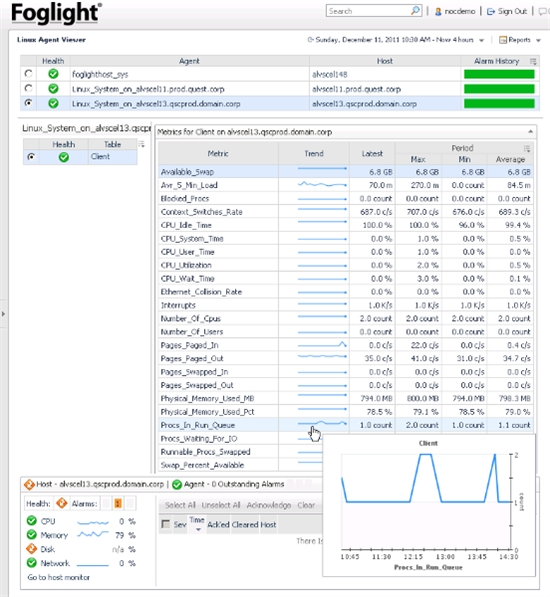Viewport: 550px width, 597px height.
Task: Sort by Average column header
Action: tap(510, 160)
